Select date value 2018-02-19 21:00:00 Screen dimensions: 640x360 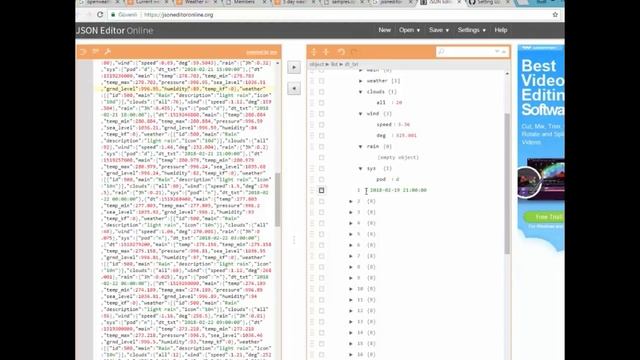(x=398, y=190)
